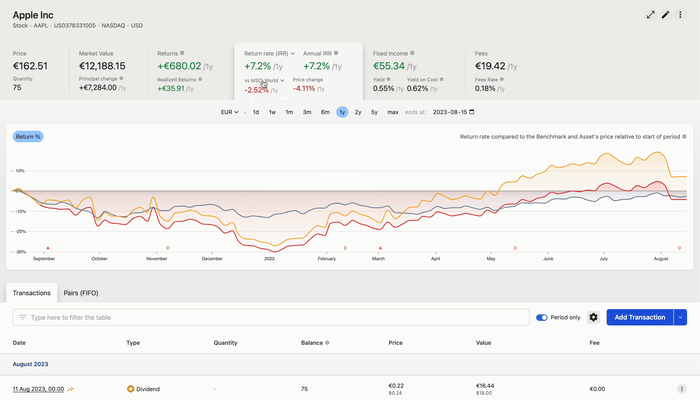700x400 pixels.
Task: Open the vs MSCI World benchmark dropdown
Action: click(264, 80)
